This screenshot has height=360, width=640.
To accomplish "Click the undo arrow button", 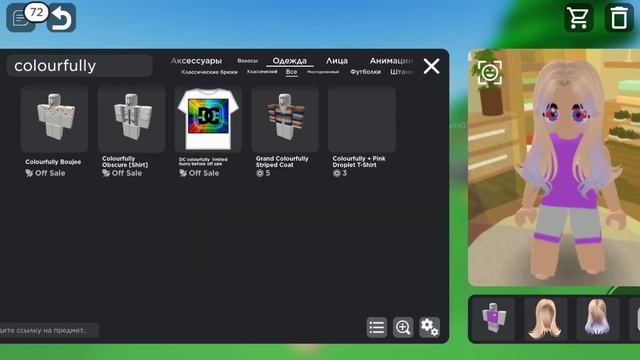I will (x=61, y=18).
